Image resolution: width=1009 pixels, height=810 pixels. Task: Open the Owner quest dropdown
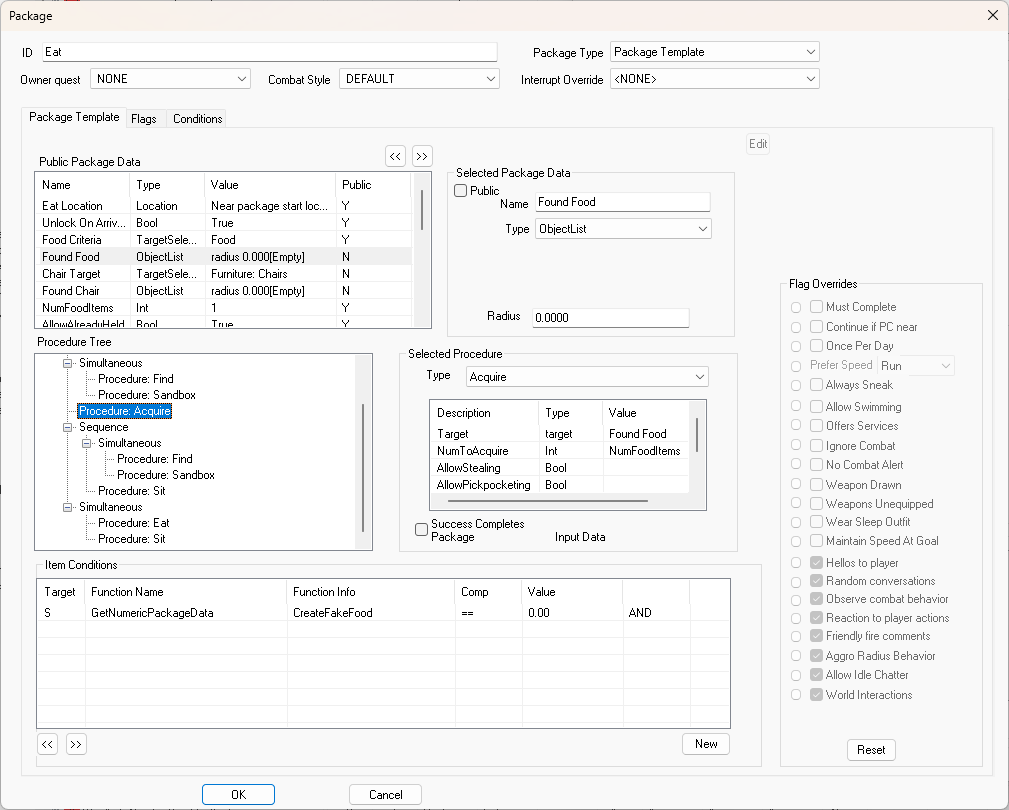pos(171,79)
